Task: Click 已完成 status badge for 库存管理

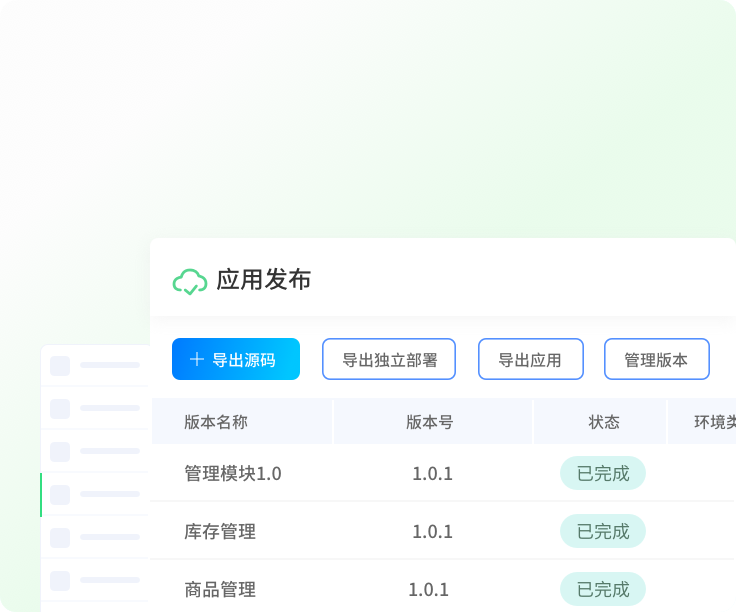Action: point(603,531)
